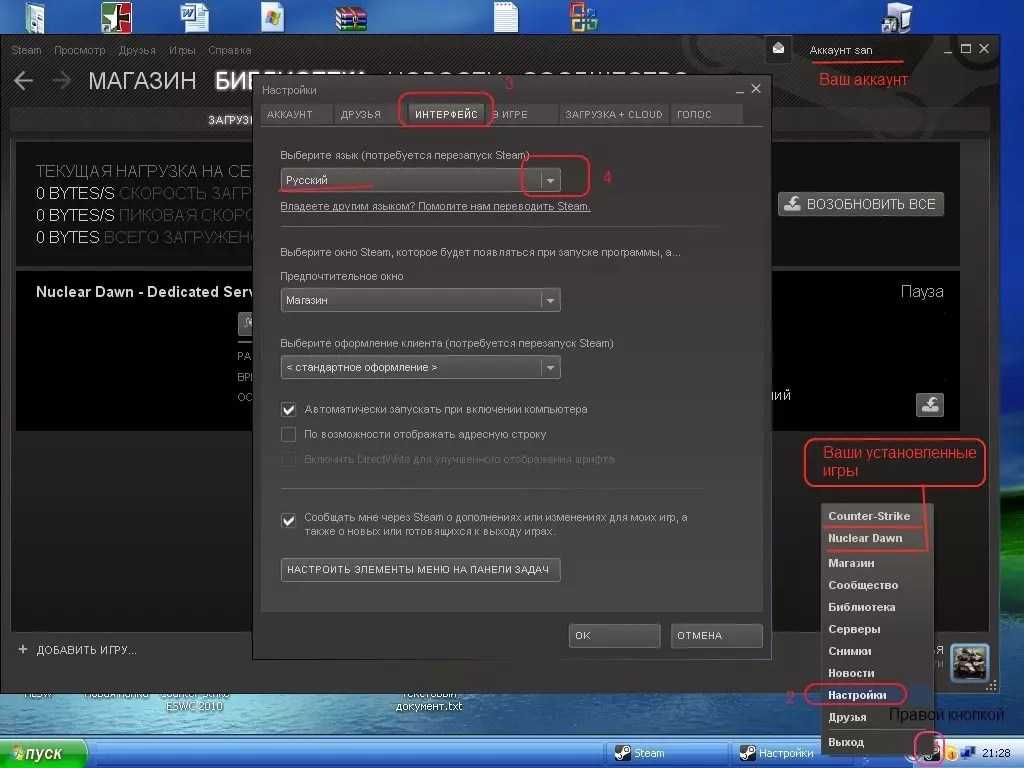This screenshot has width=1024, height=768.
Task: Click the ВОЗОБНОВИТЬ ВСЕ button
Action: point(861,204)
